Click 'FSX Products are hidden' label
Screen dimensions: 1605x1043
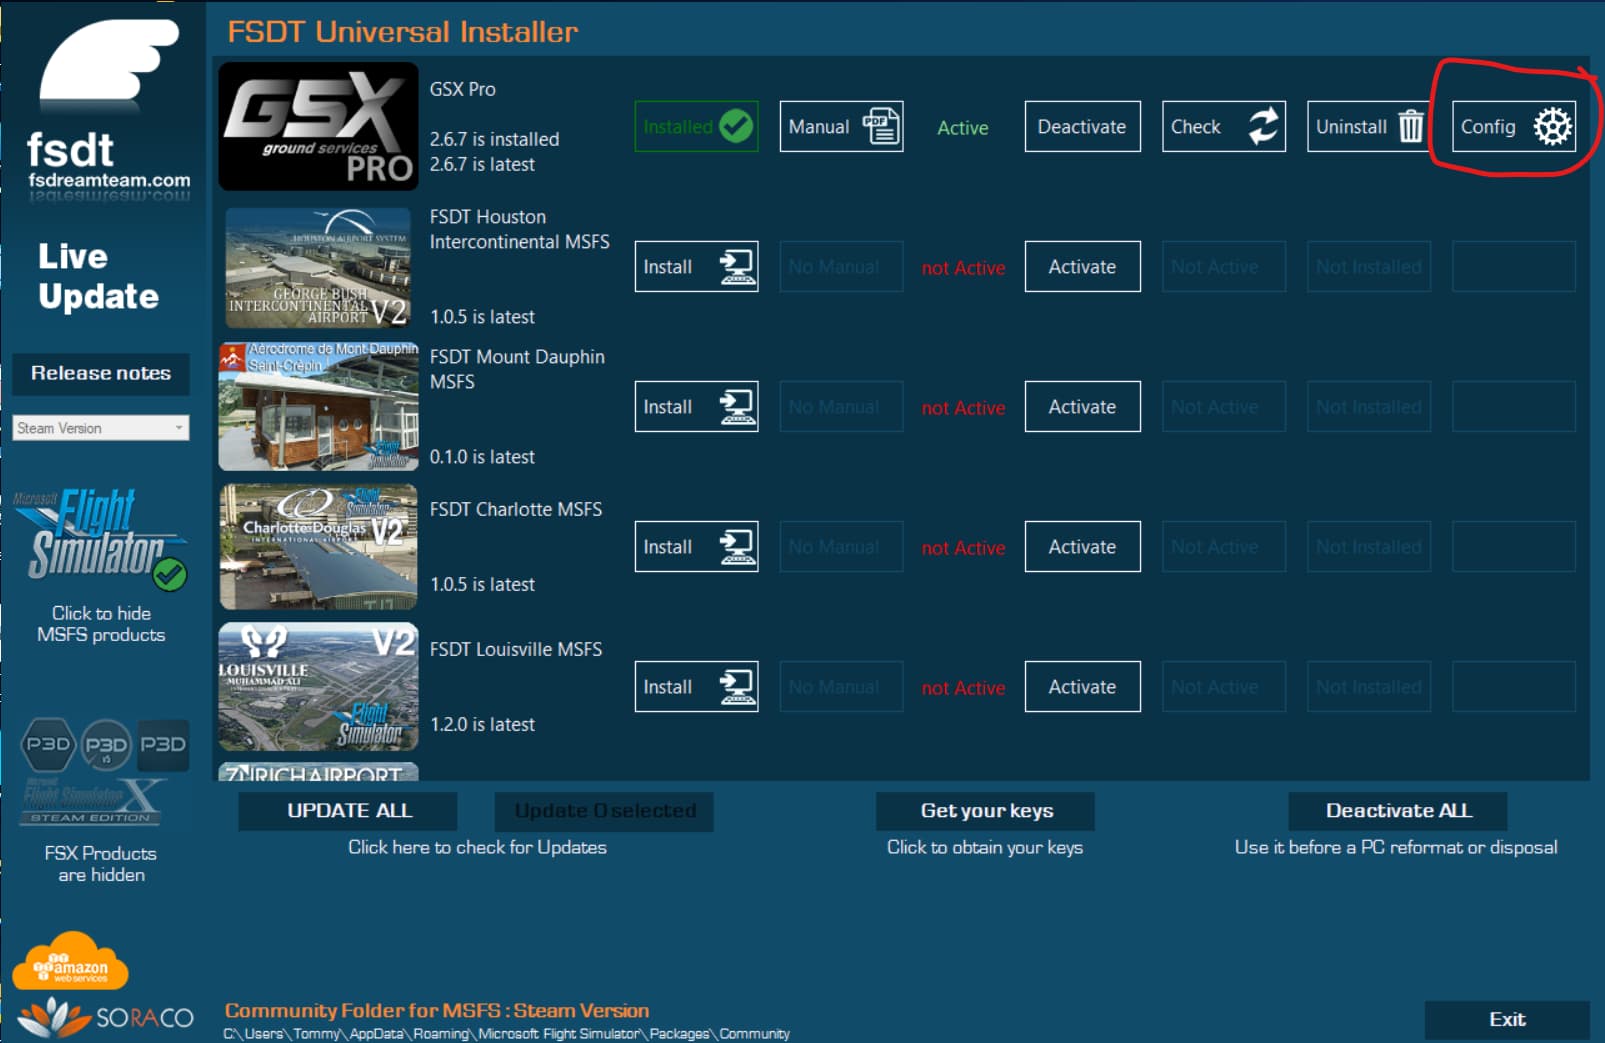click(101, 864)
